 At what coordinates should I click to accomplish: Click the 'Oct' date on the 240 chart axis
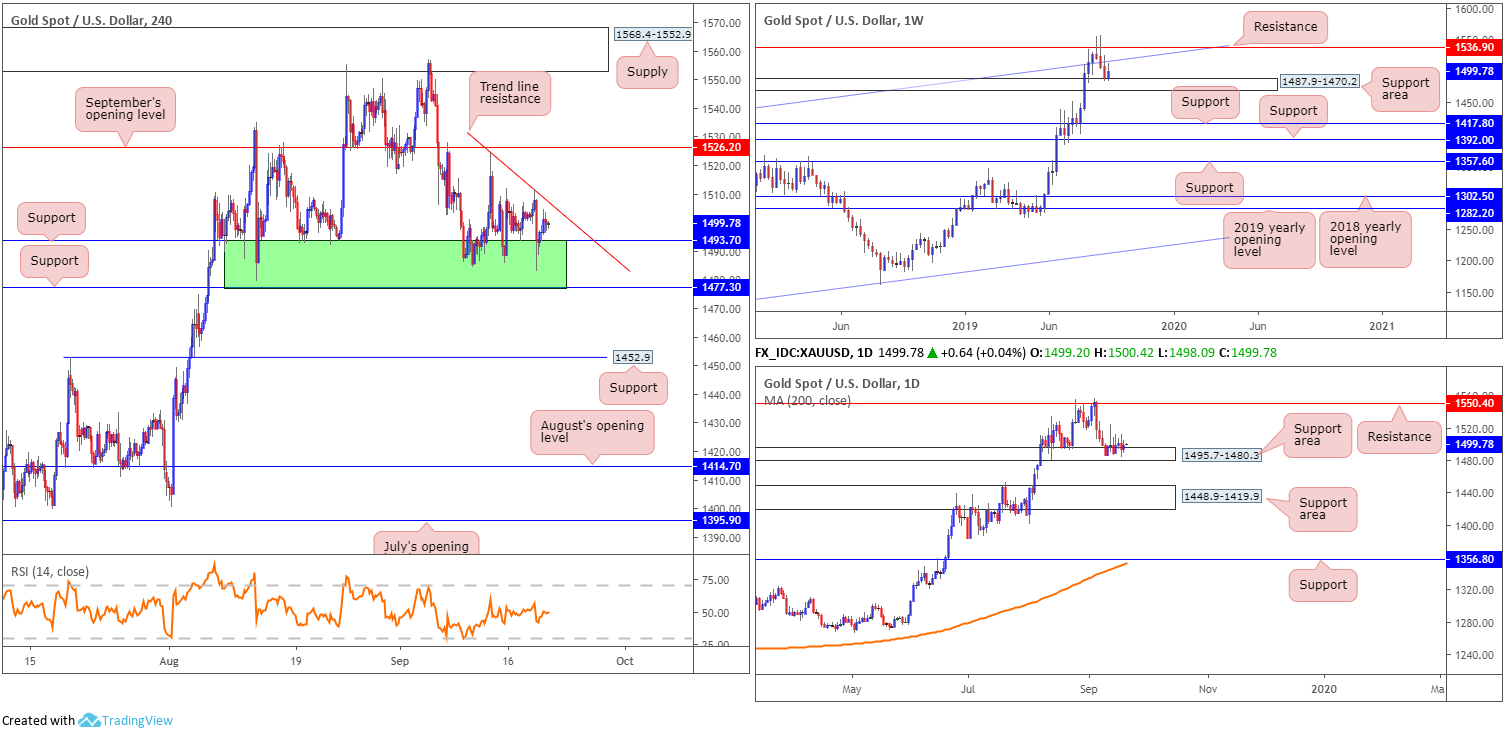click(x=625, y=662)
